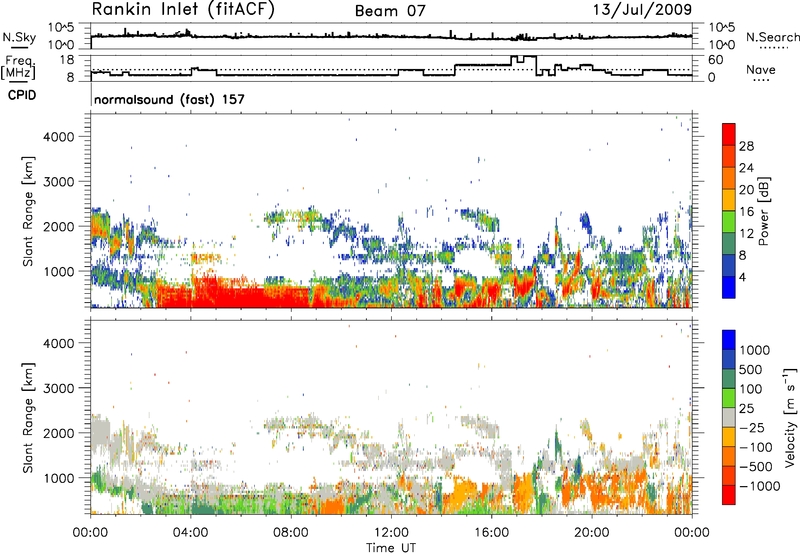800x554 pixels.
Task: Click the "Power [dB]" colorbar title
Action: 763,211
